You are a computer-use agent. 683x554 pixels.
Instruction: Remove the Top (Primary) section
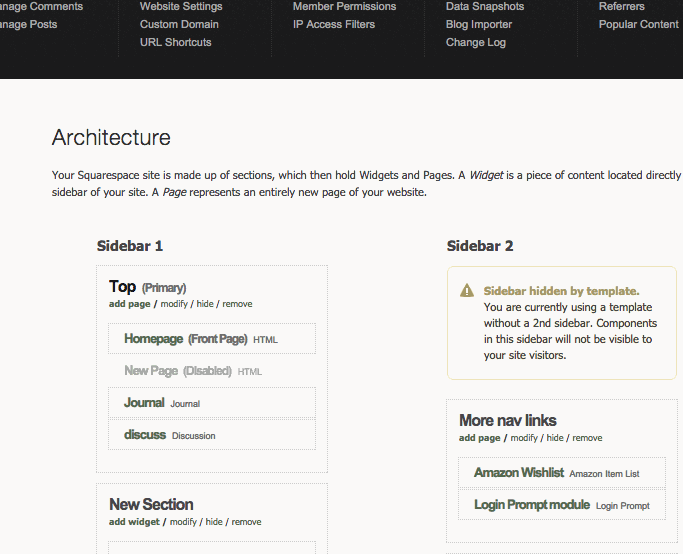click(x=237, y=304)
